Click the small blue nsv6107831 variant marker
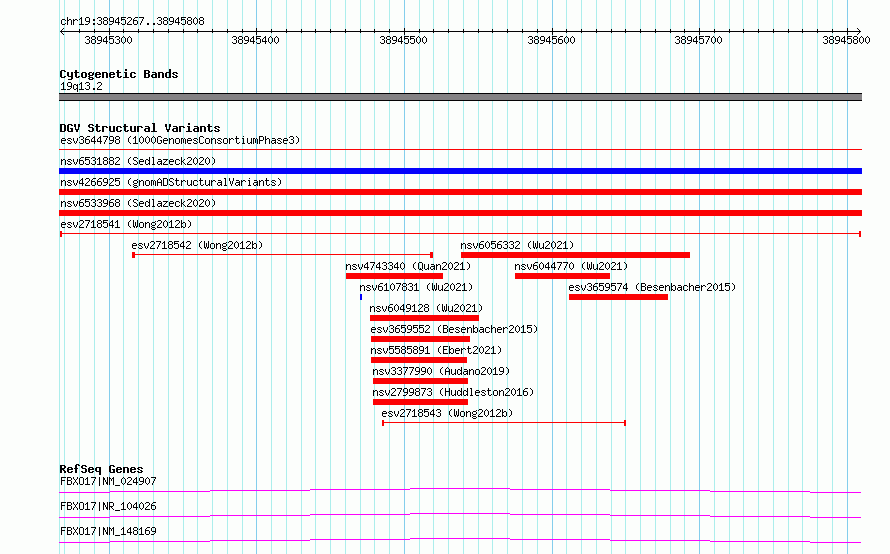The width and height of the screenshot is (890, 554). [361, 297]
